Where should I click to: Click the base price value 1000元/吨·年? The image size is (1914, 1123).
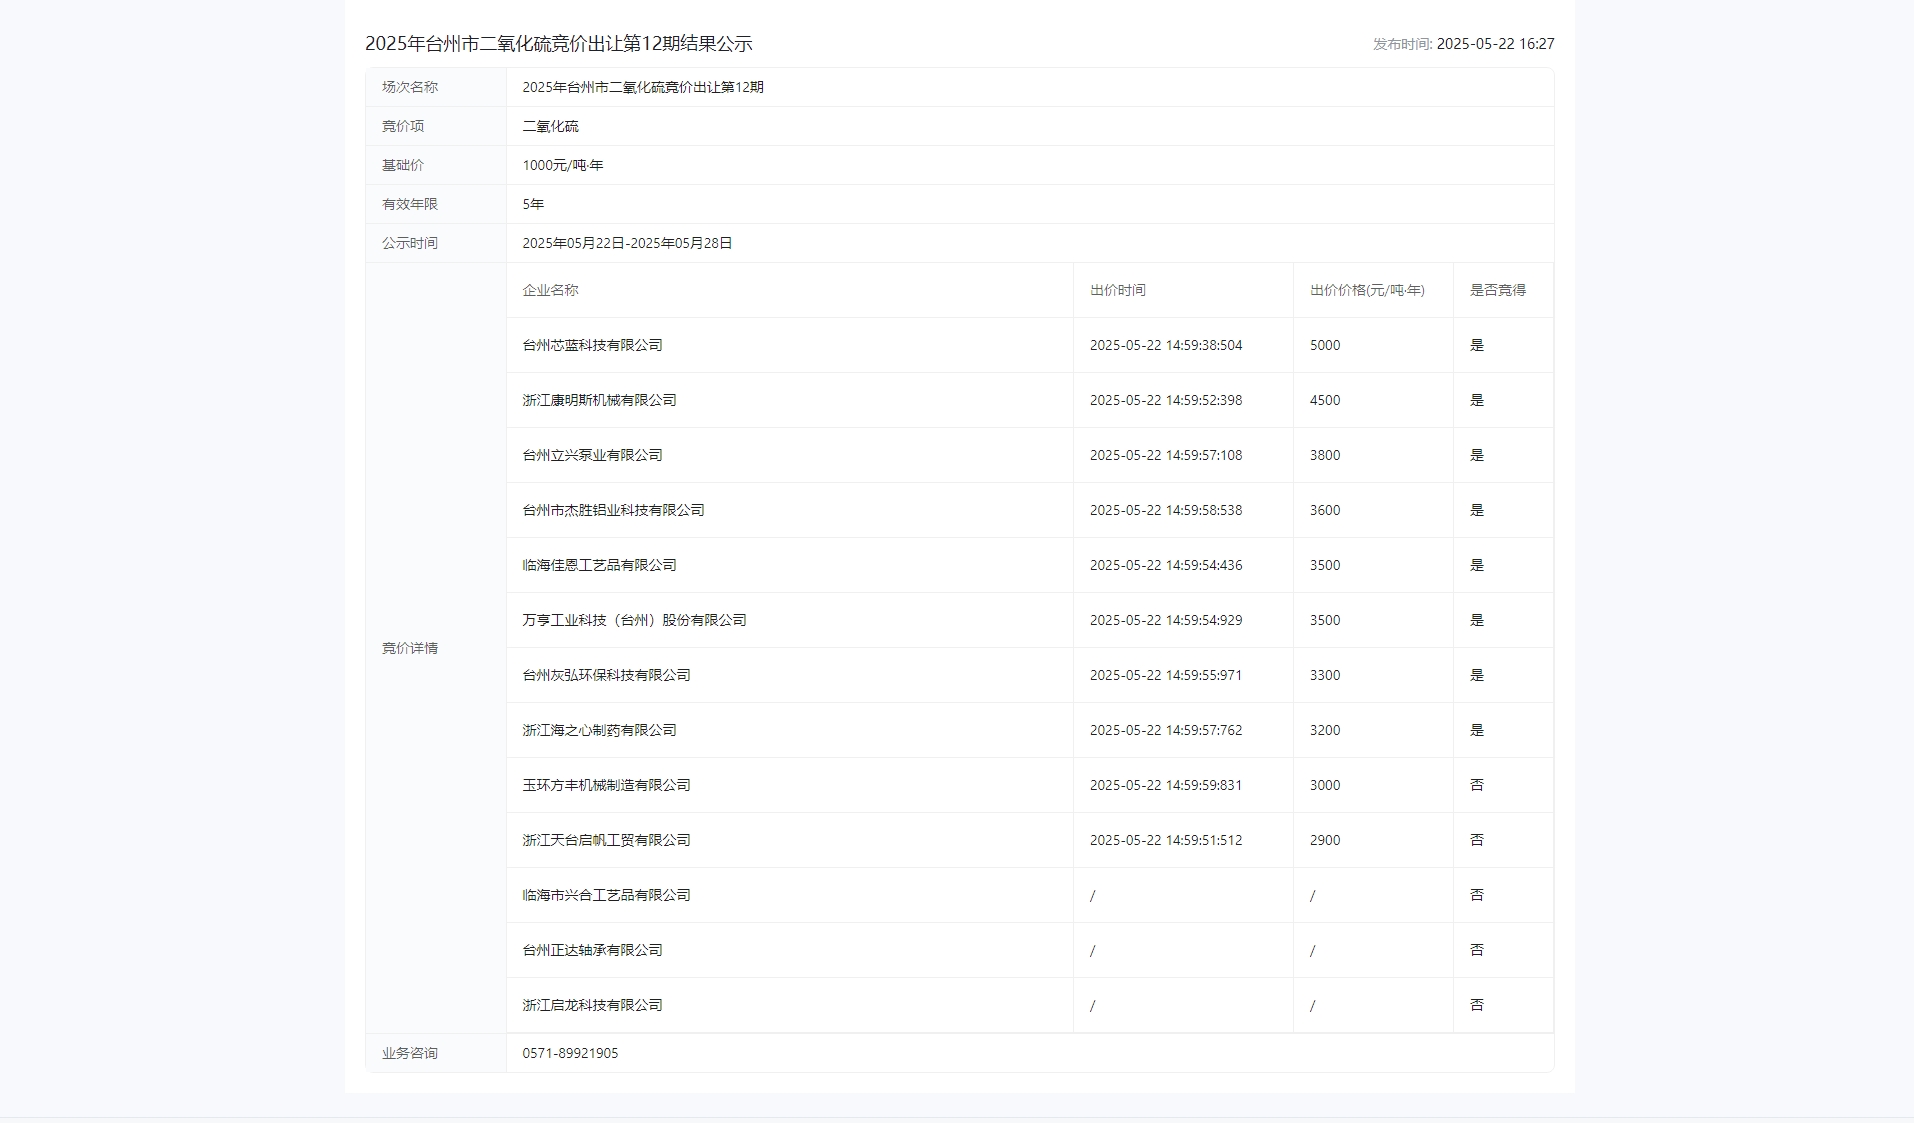tap(562, 165)
